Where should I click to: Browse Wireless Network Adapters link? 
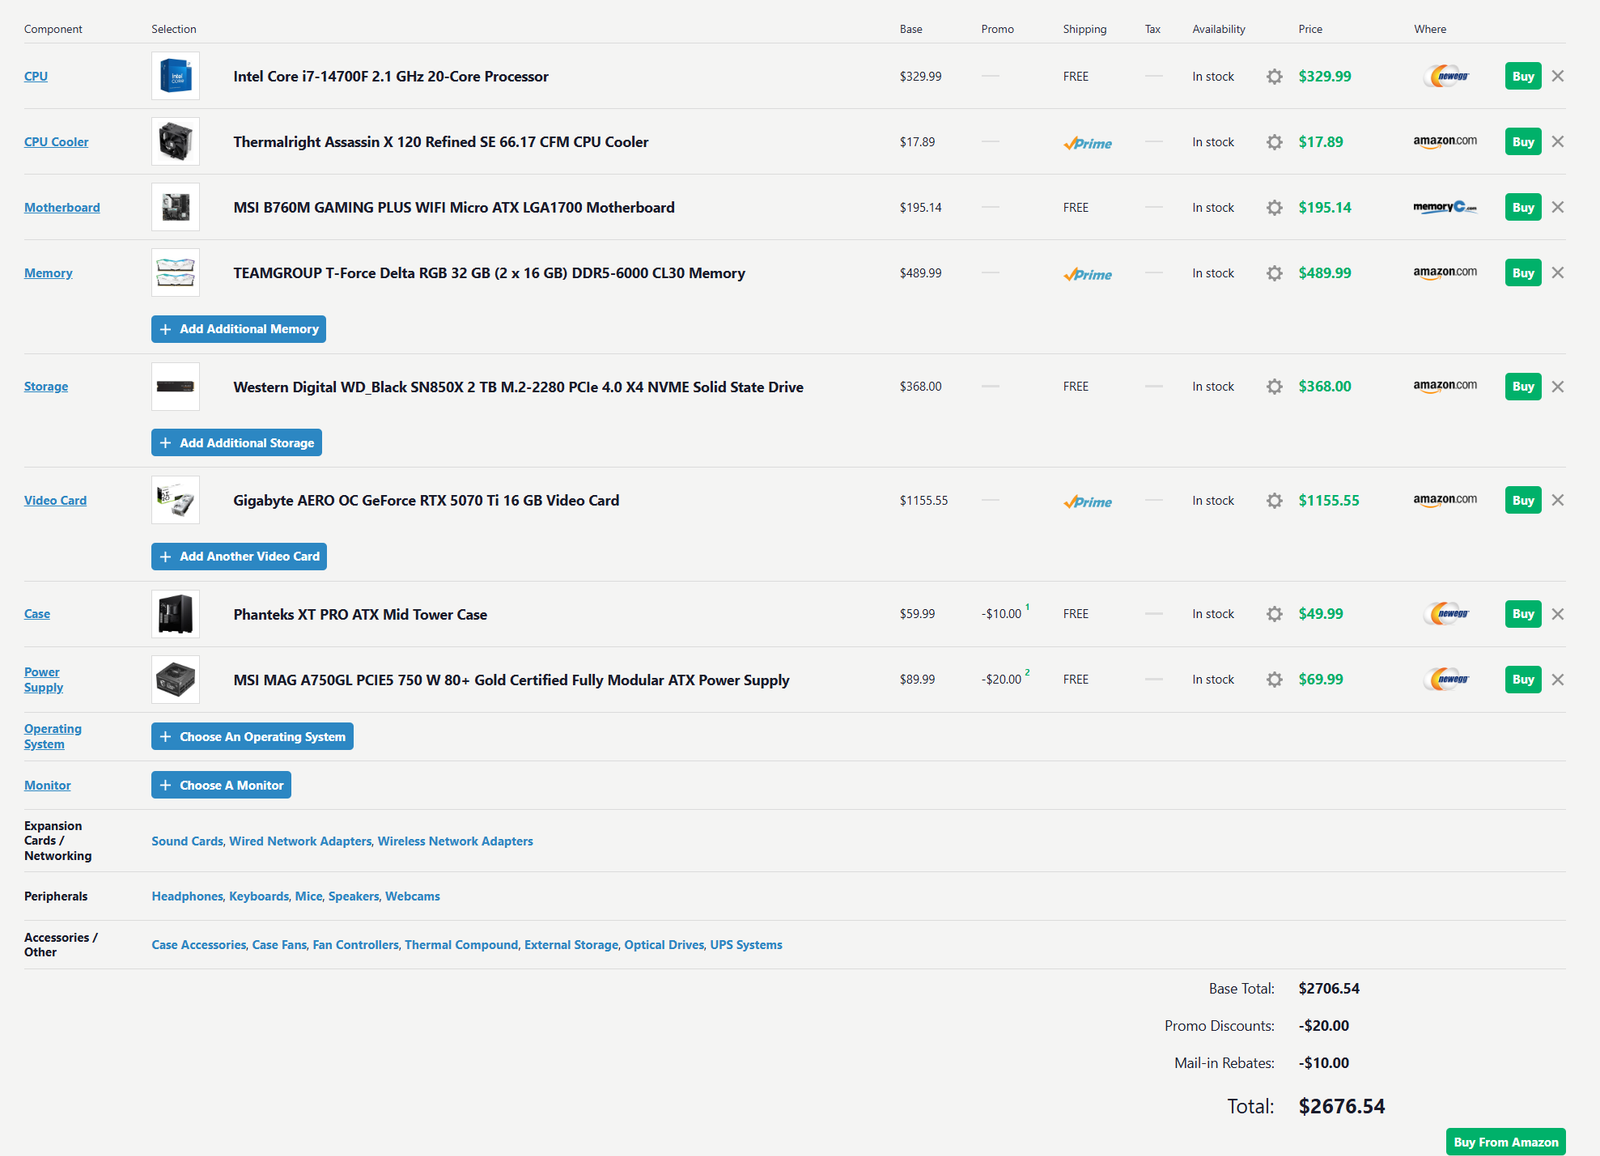click(x=455, y=841)
